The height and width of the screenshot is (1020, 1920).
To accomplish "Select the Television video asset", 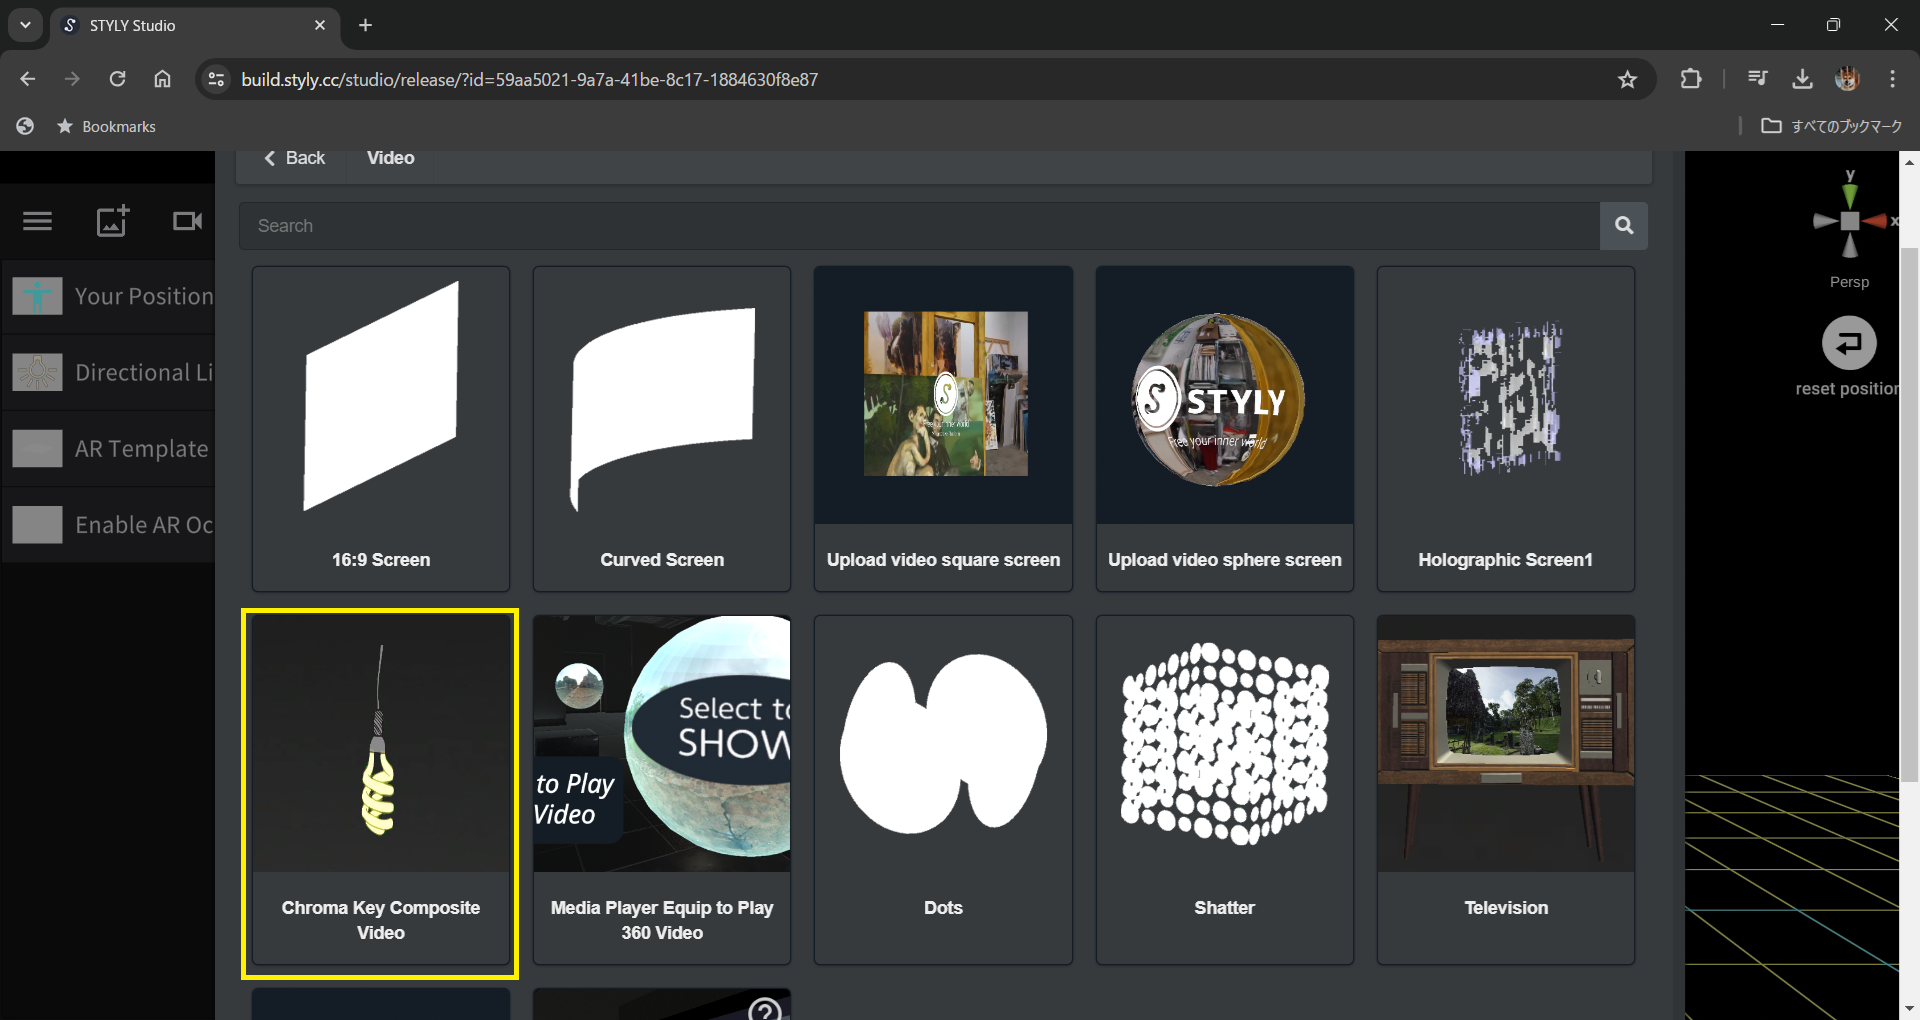I will tap(1506, 790).
